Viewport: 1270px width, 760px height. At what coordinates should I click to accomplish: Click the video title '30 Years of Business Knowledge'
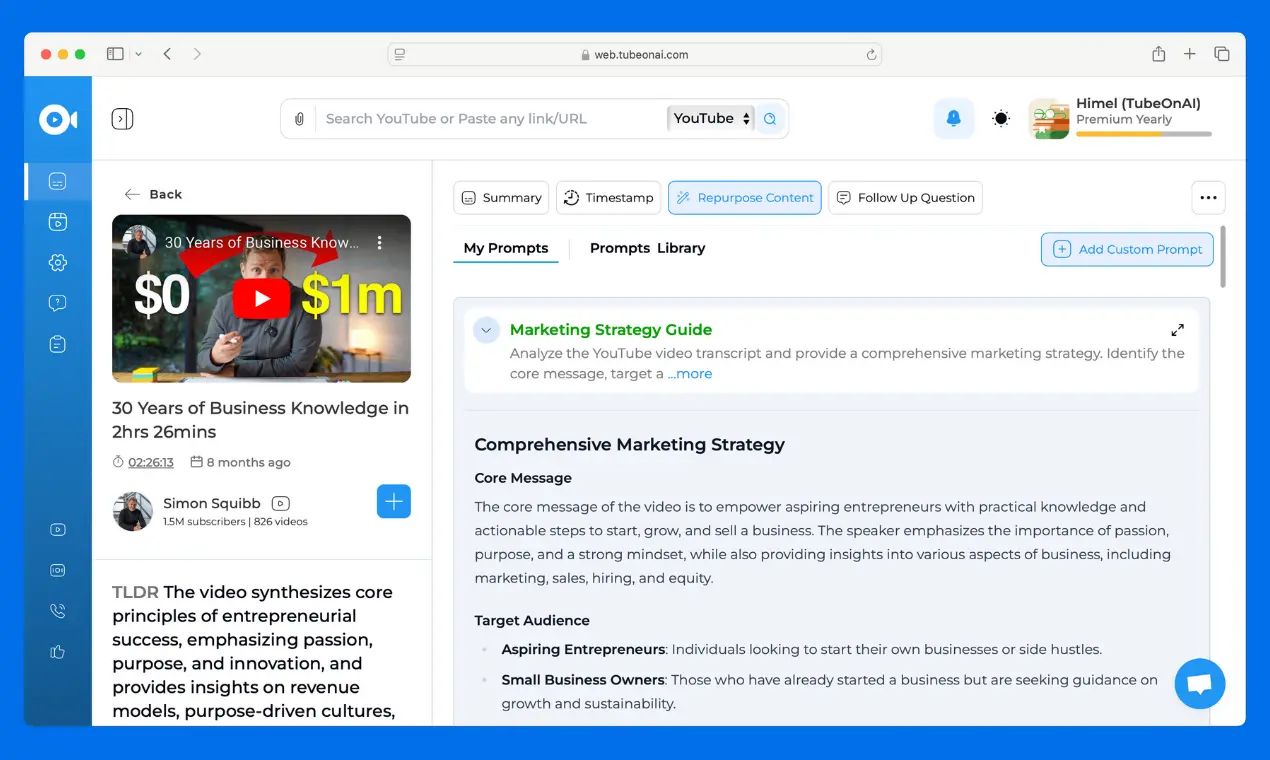(x=260, y=420)
